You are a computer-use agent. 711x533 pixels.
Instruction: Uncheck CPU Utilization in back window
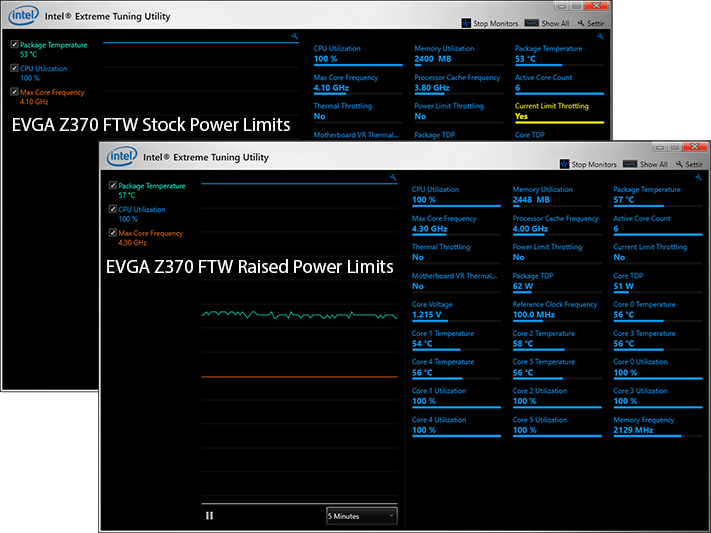(14, 68)
